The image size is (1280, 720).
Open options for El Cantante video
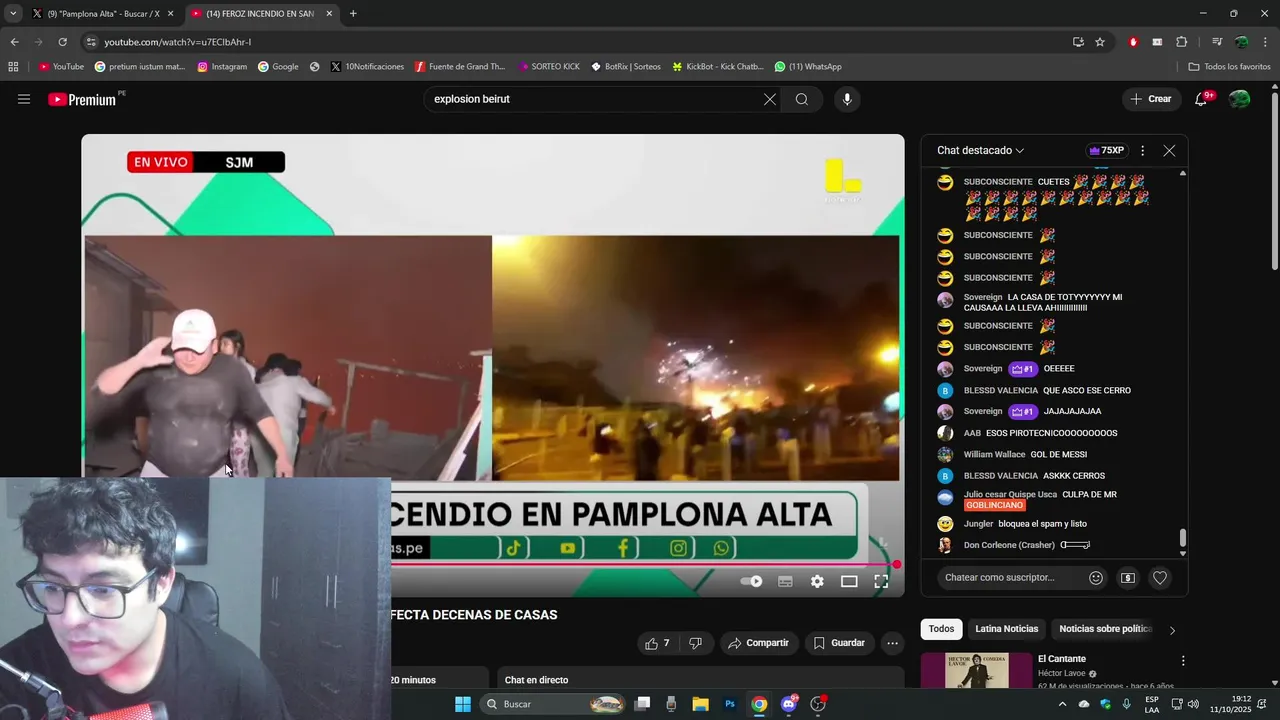(1183, 661)
